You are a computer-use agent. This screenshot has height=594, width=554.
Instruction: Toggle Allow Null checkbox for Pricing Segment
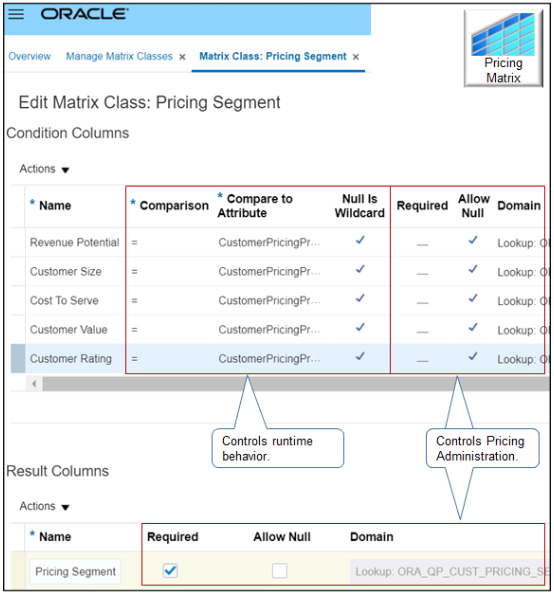pyautogui.click(x=280, y=571)
